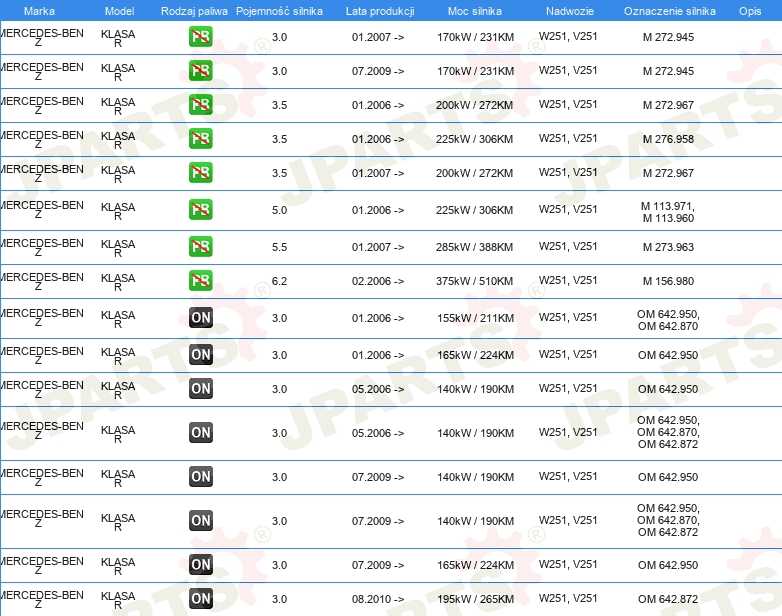Click the petrol icon for the M 113.971 row

click(200, 209)
